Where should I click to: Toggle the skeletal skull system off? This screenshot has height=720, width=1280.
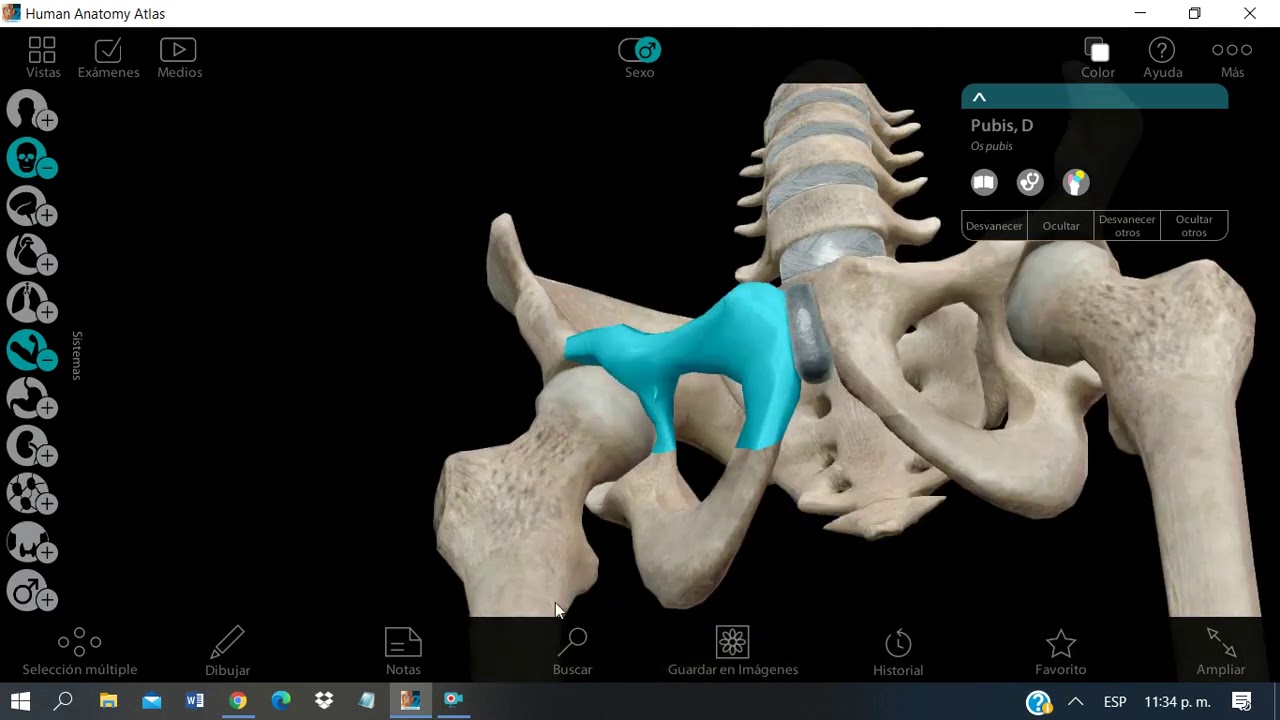pyautogui.click(x=30, y=158)
